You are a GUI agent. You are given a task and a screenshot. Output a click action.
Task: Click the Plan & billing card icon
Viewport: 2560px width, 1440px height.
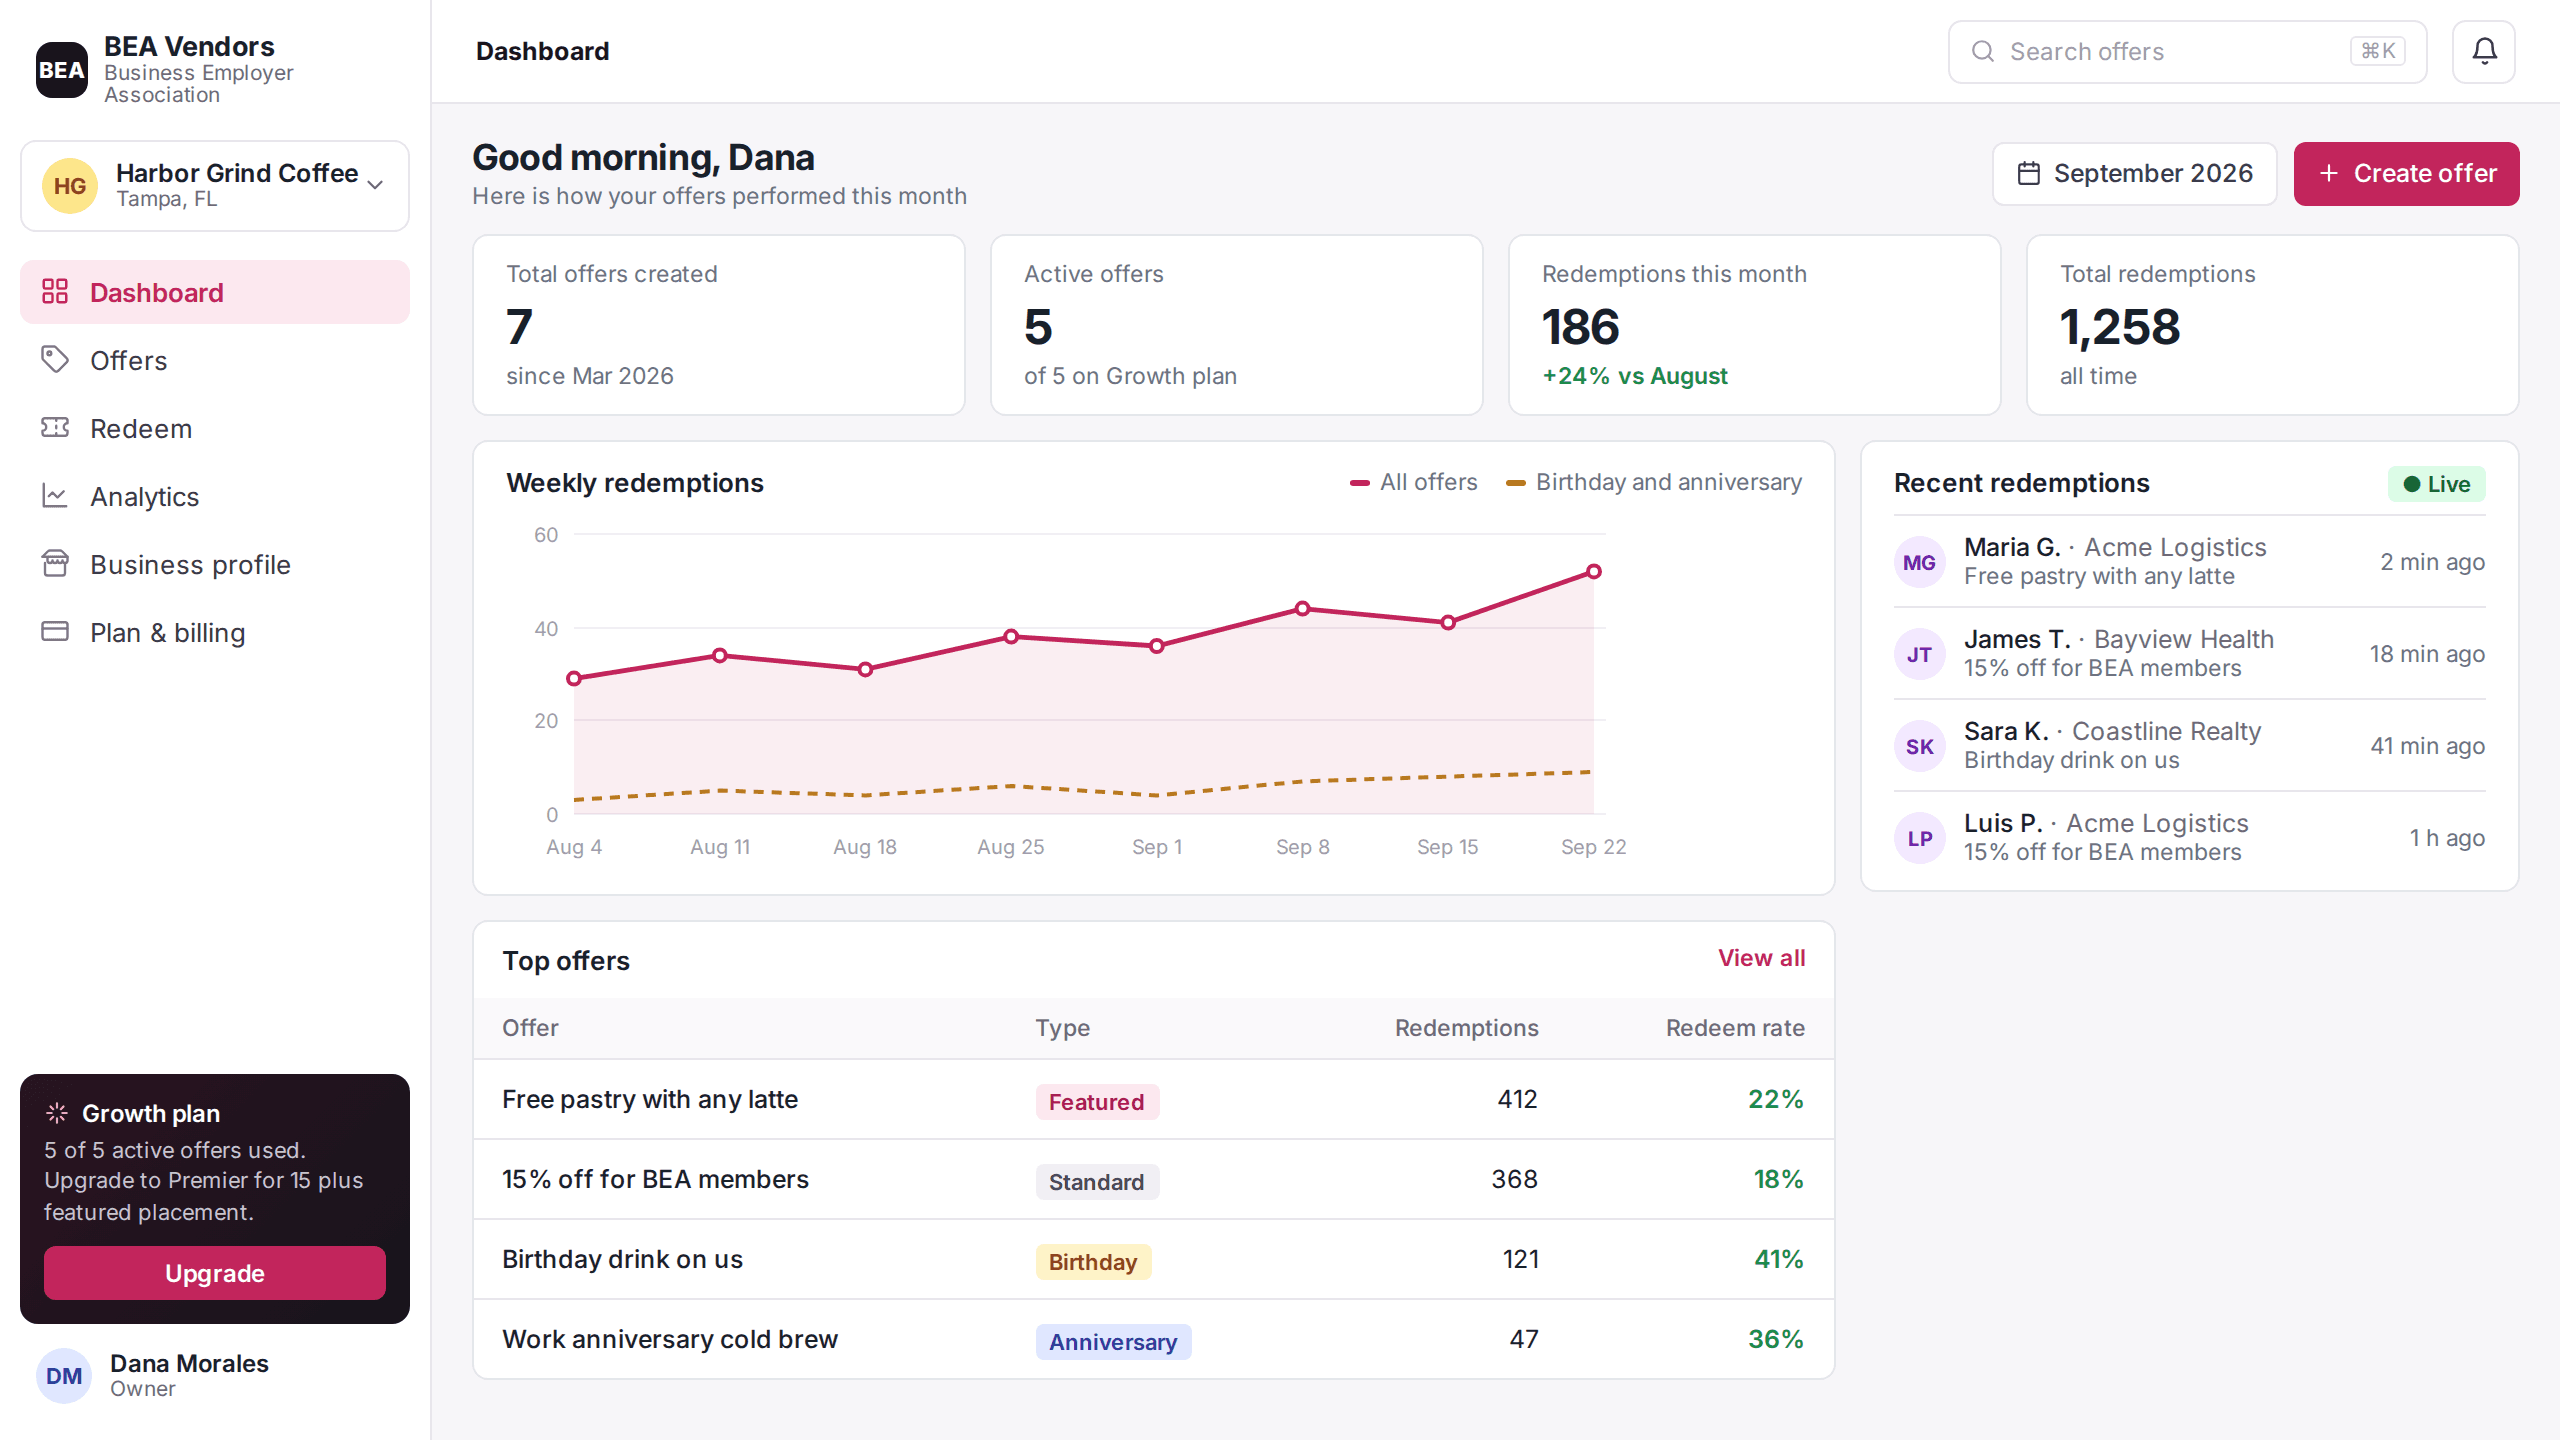click(x=55, y=631)
